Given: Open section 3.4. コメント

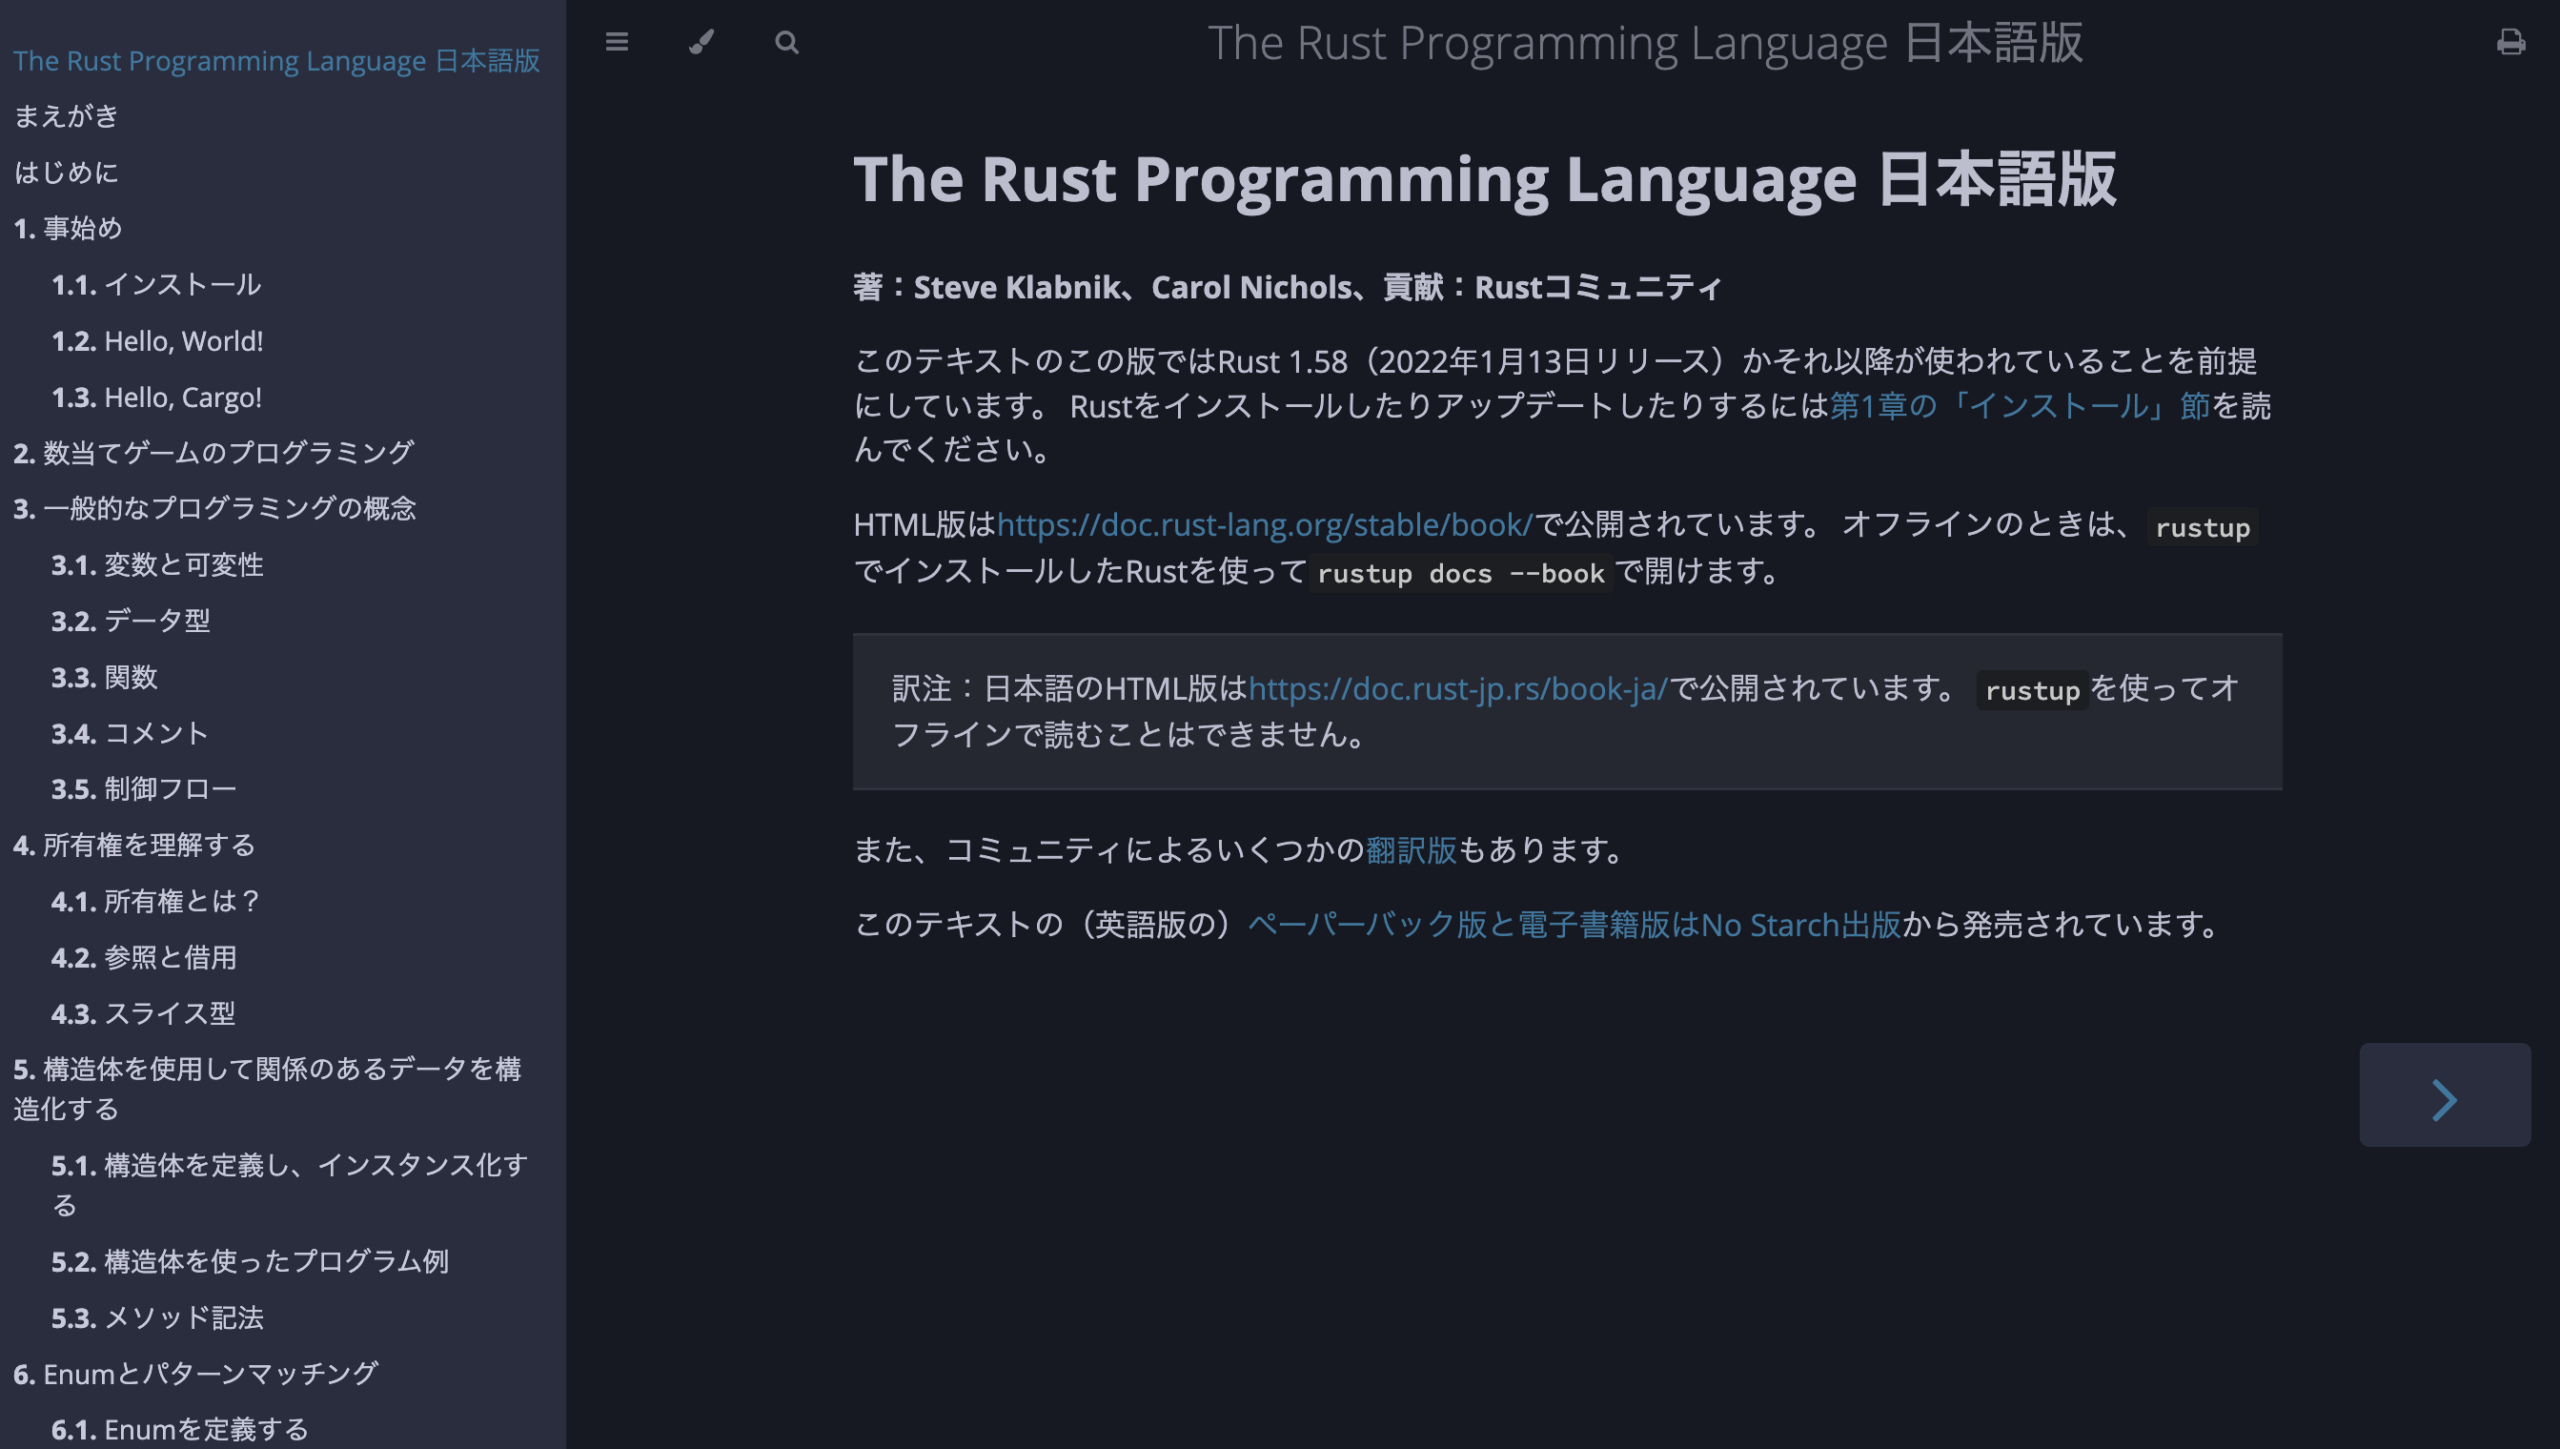Looking at the screenshot, I should point(130,733).
